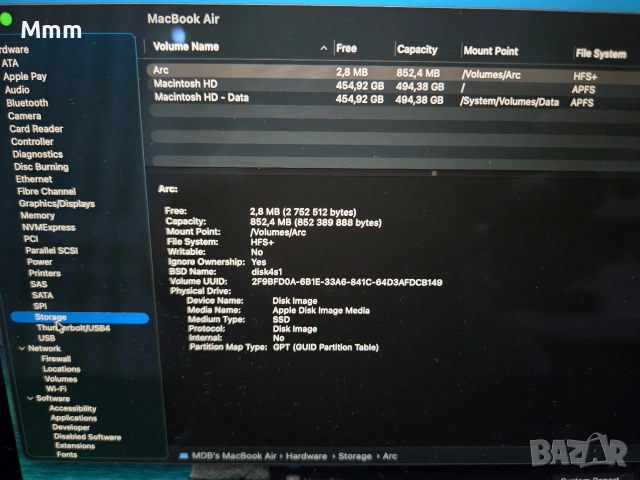640x480 pixels.
Task: Collapse the Software section chevron
Action: 30,398
